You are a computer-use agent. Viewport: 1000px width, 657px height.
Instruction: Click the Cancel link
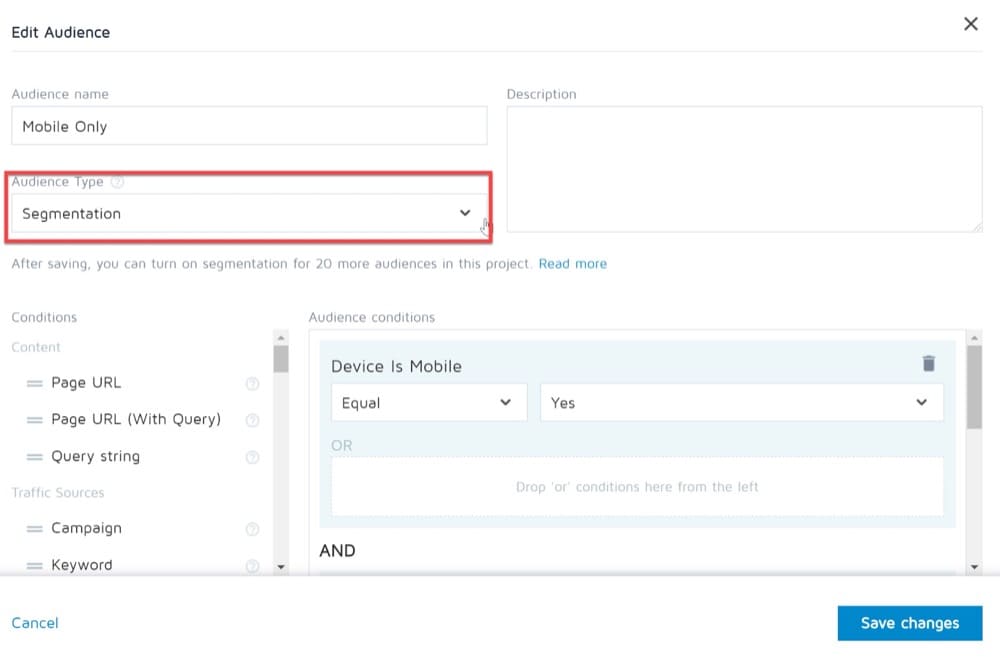pyautogui.click(x=35, y=623)
